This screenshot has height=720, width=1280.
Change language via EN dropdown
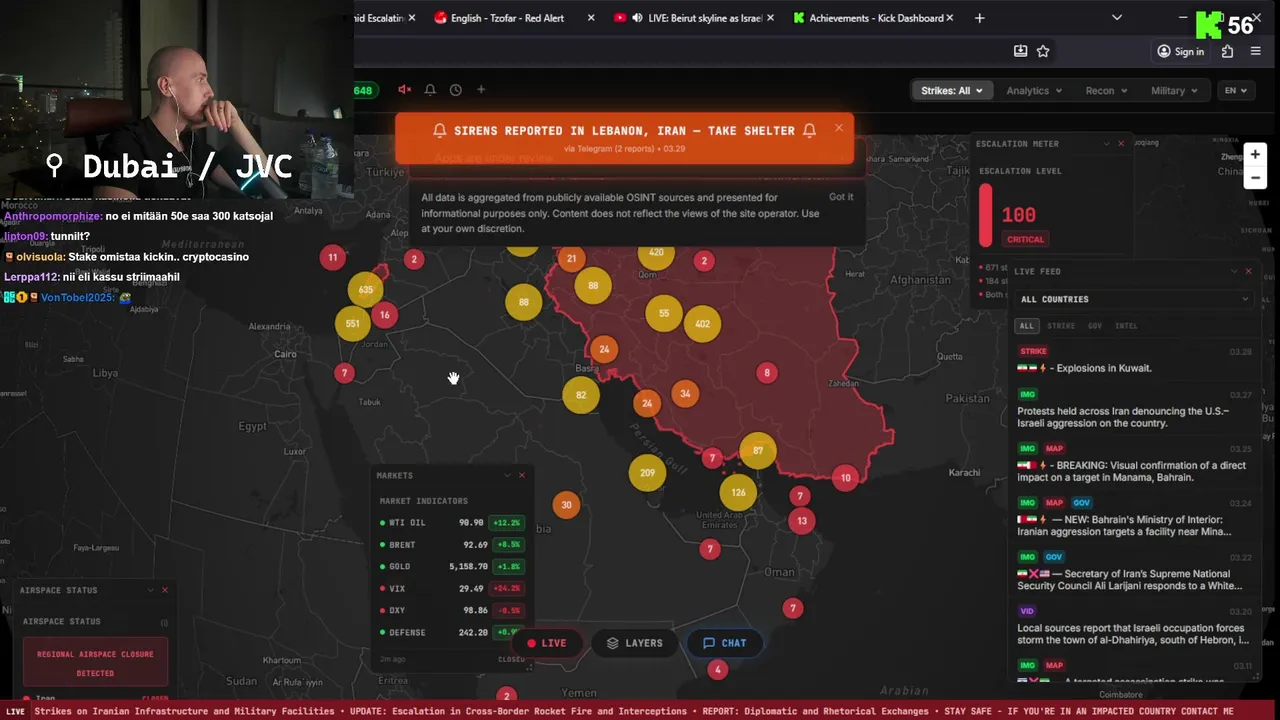click(1235, 90)
